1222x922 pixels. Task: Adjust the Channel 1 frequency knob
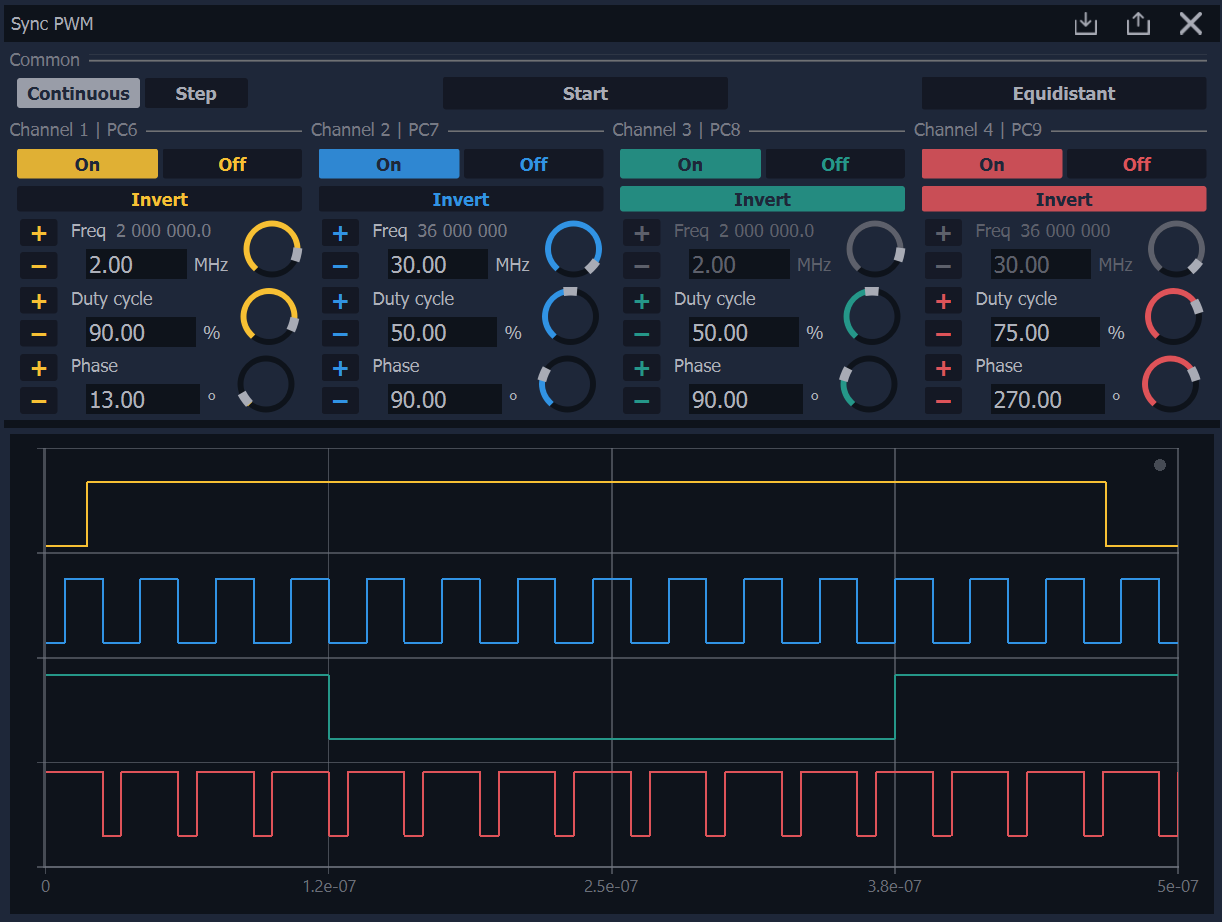pyautogui.click(x=272, y=249)
